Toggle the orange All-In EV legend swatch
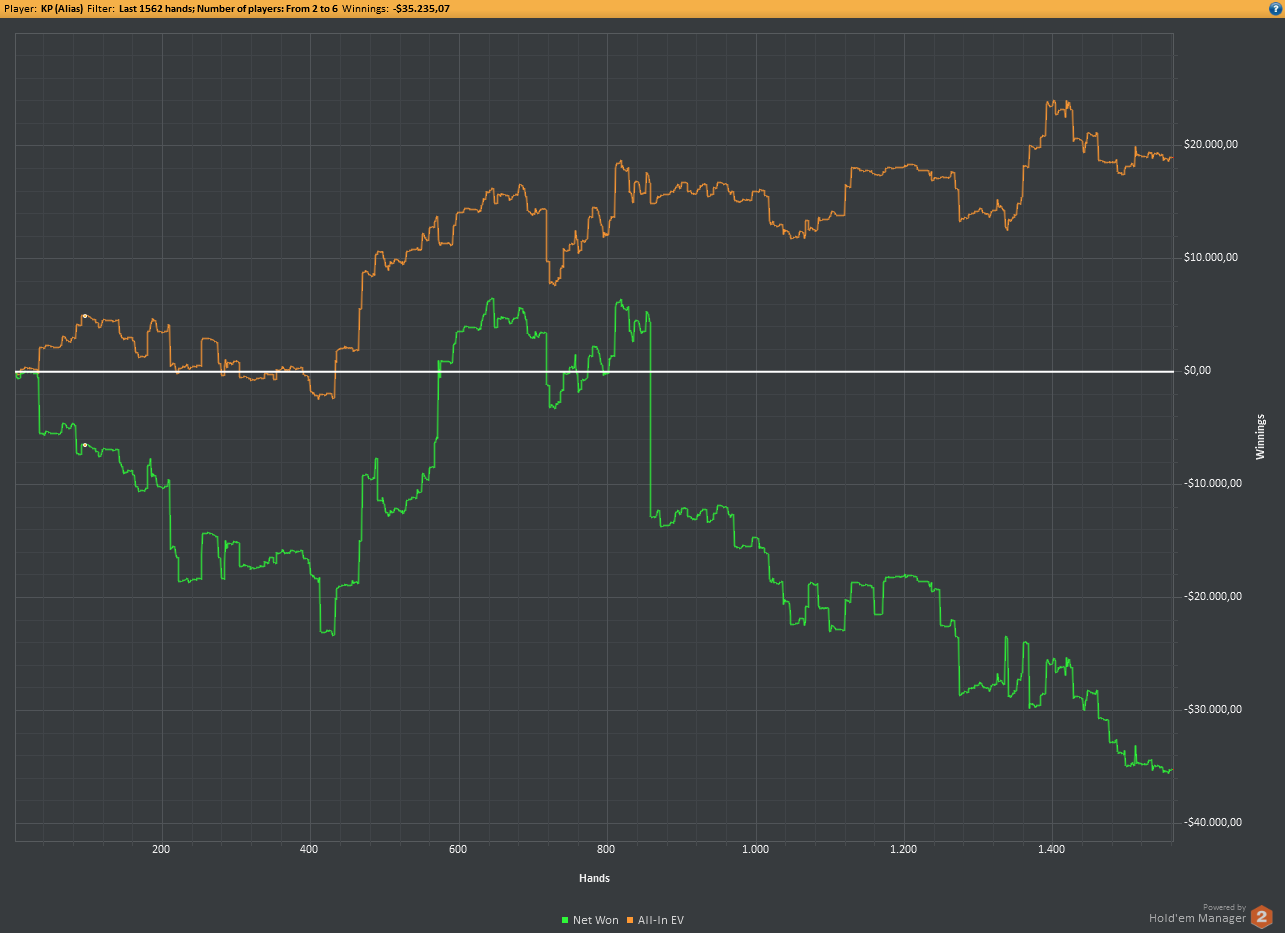1285x933 pixels. [x=630, y=920]
